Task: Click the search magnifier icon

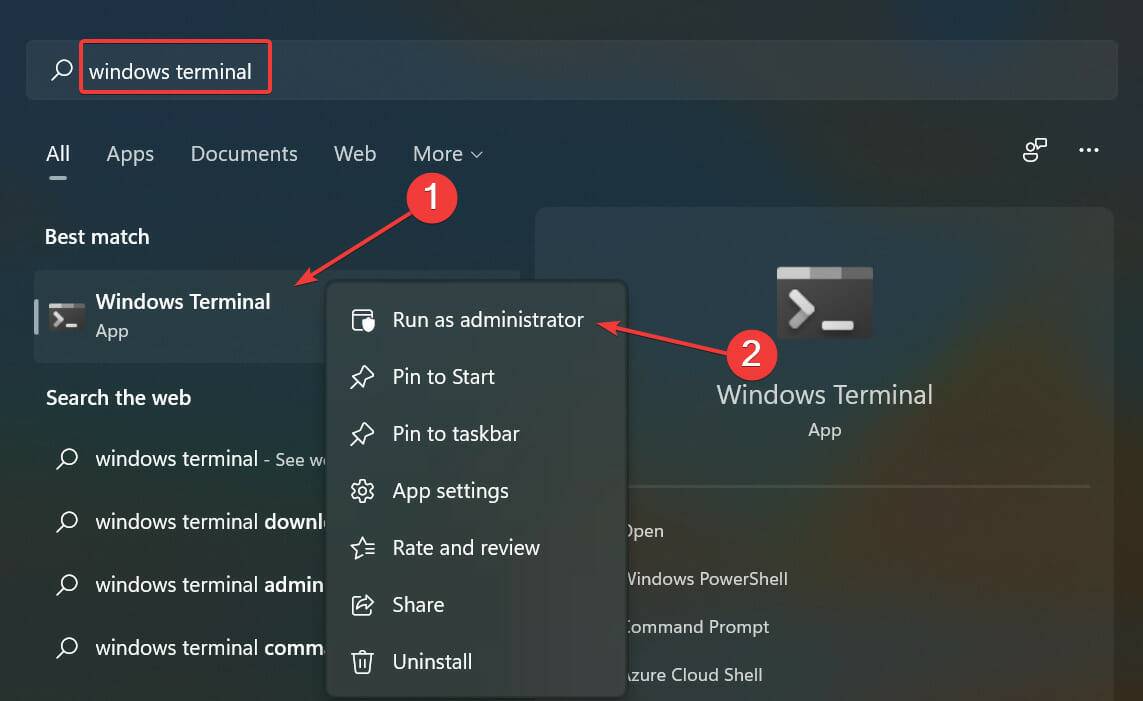Action: coord(60,69)
